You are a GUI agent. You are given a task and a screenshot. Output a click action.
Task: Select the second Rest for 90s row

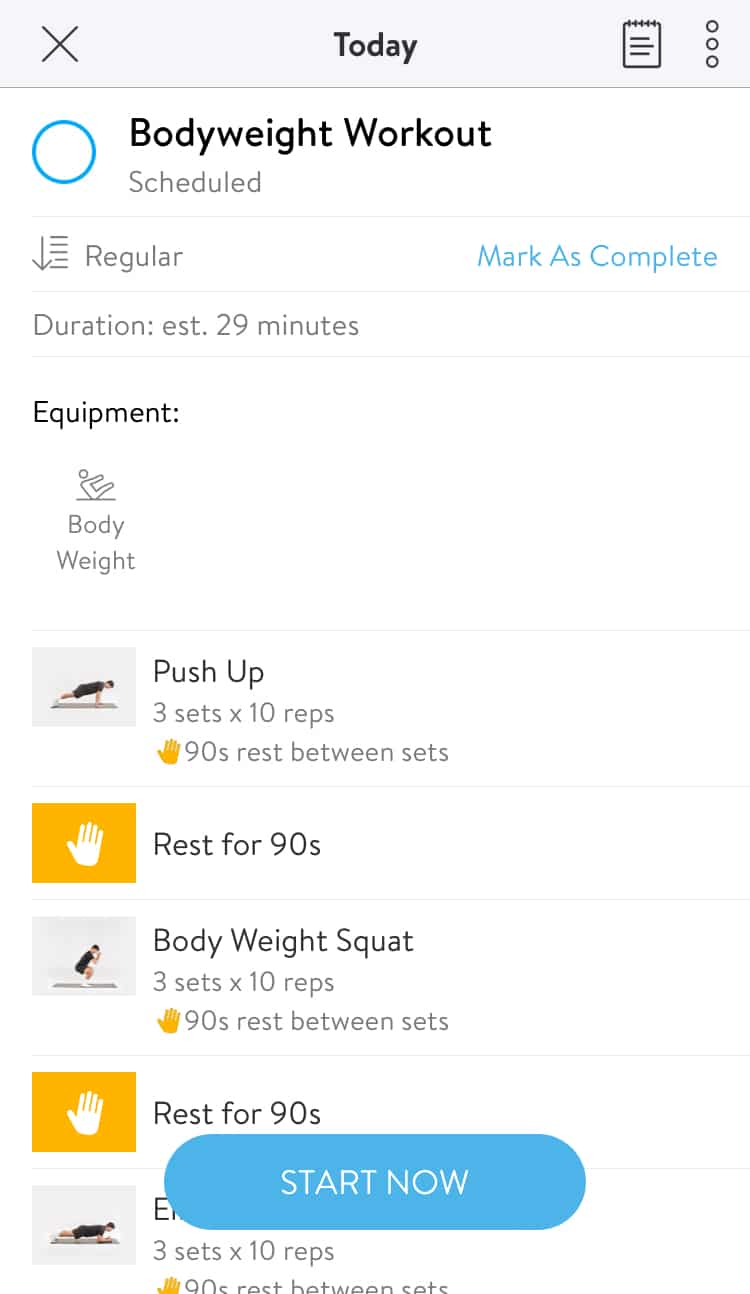click(x=391, y=1112)
